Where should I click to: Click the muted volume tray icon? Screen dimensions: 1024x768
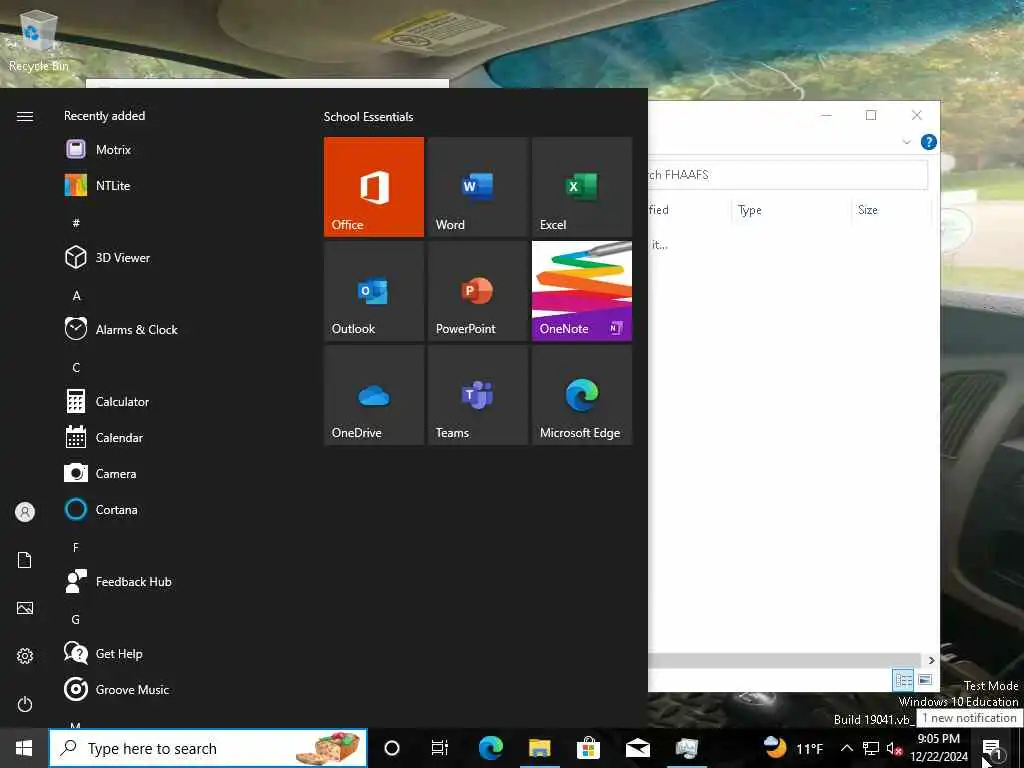click(x=894, y=748)
